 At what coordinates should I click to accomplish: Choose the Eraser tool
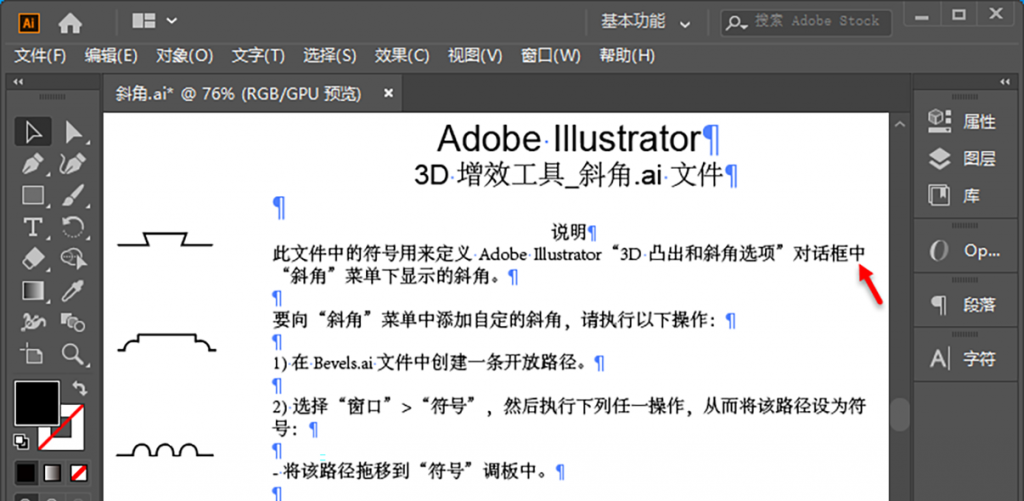tap(33, 259)
